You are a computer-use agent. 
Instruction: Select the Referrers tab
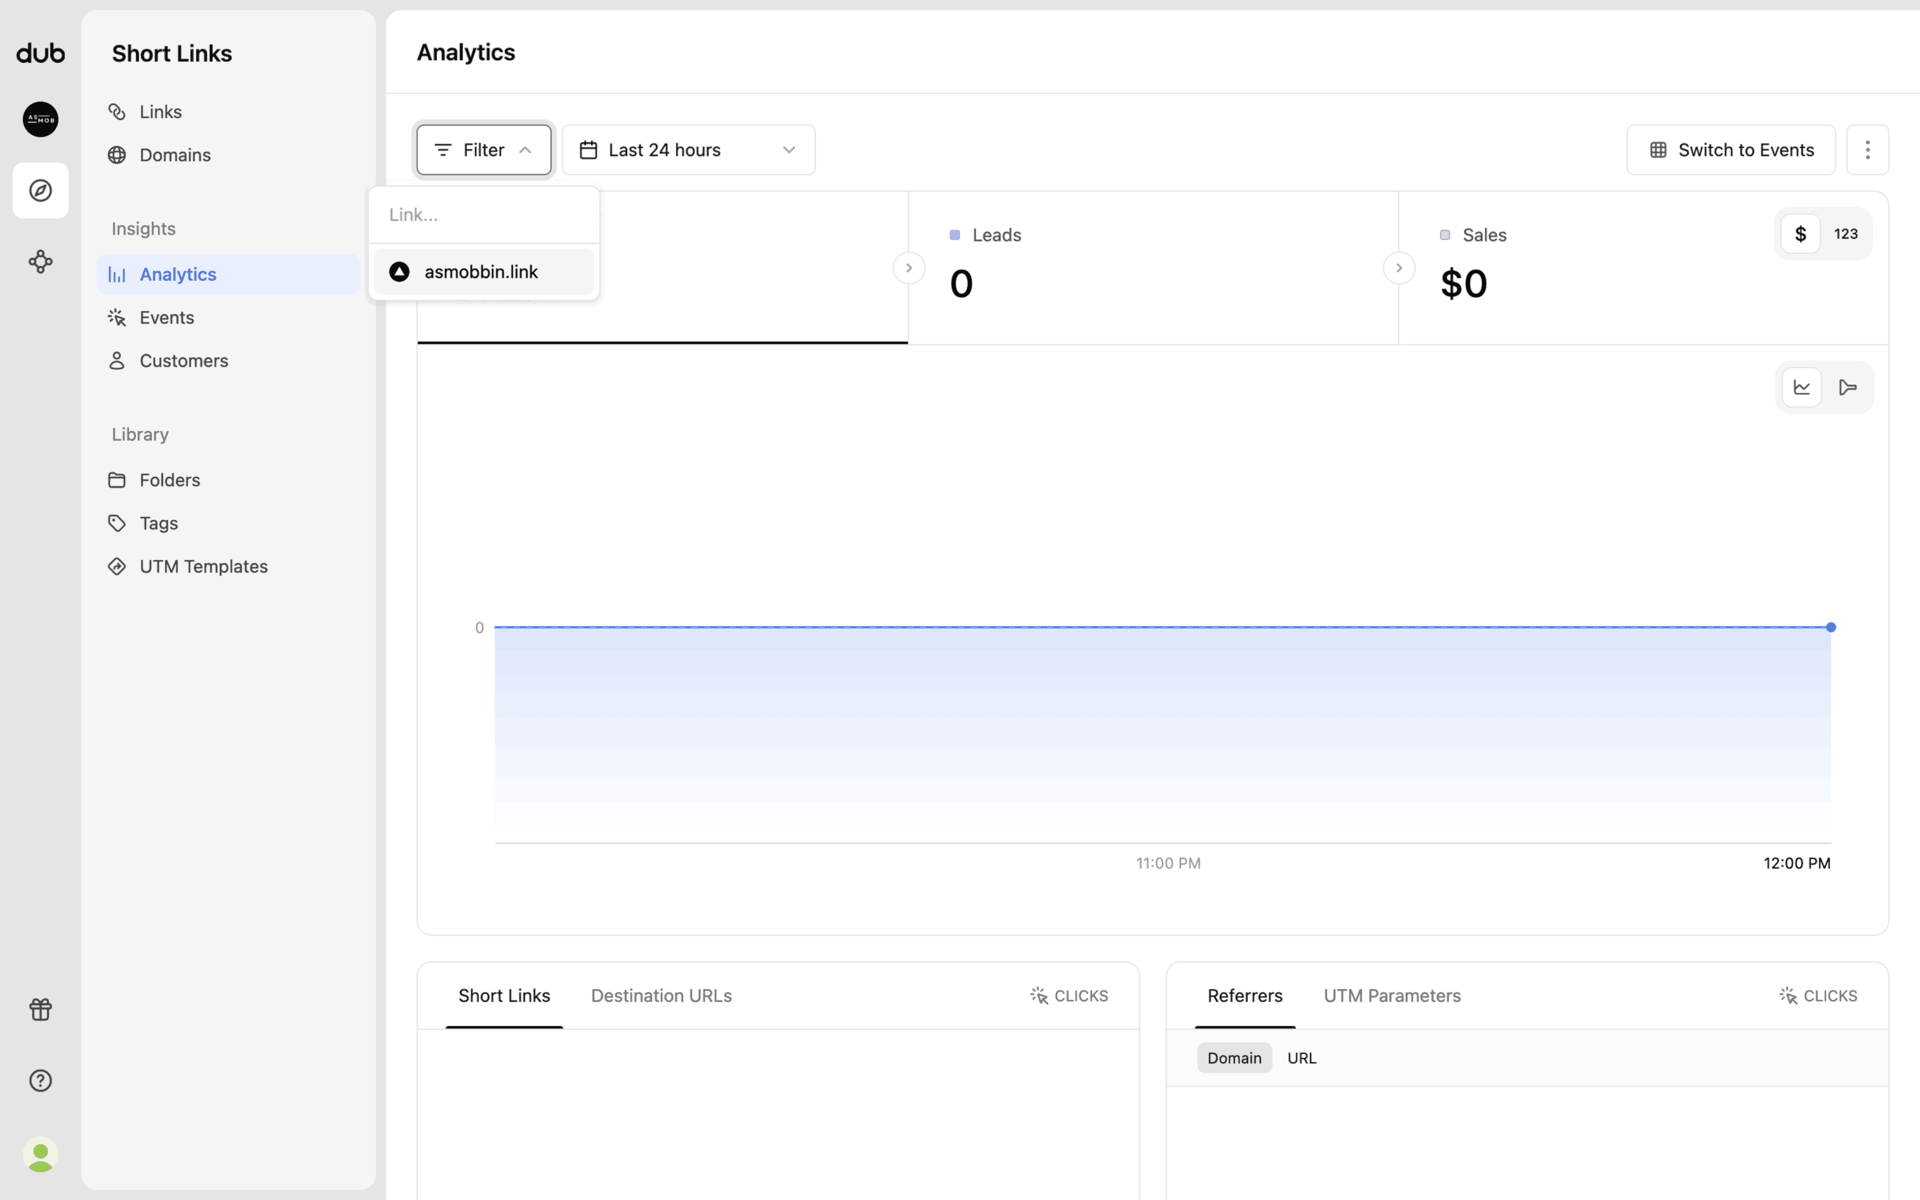(1245, 996)
